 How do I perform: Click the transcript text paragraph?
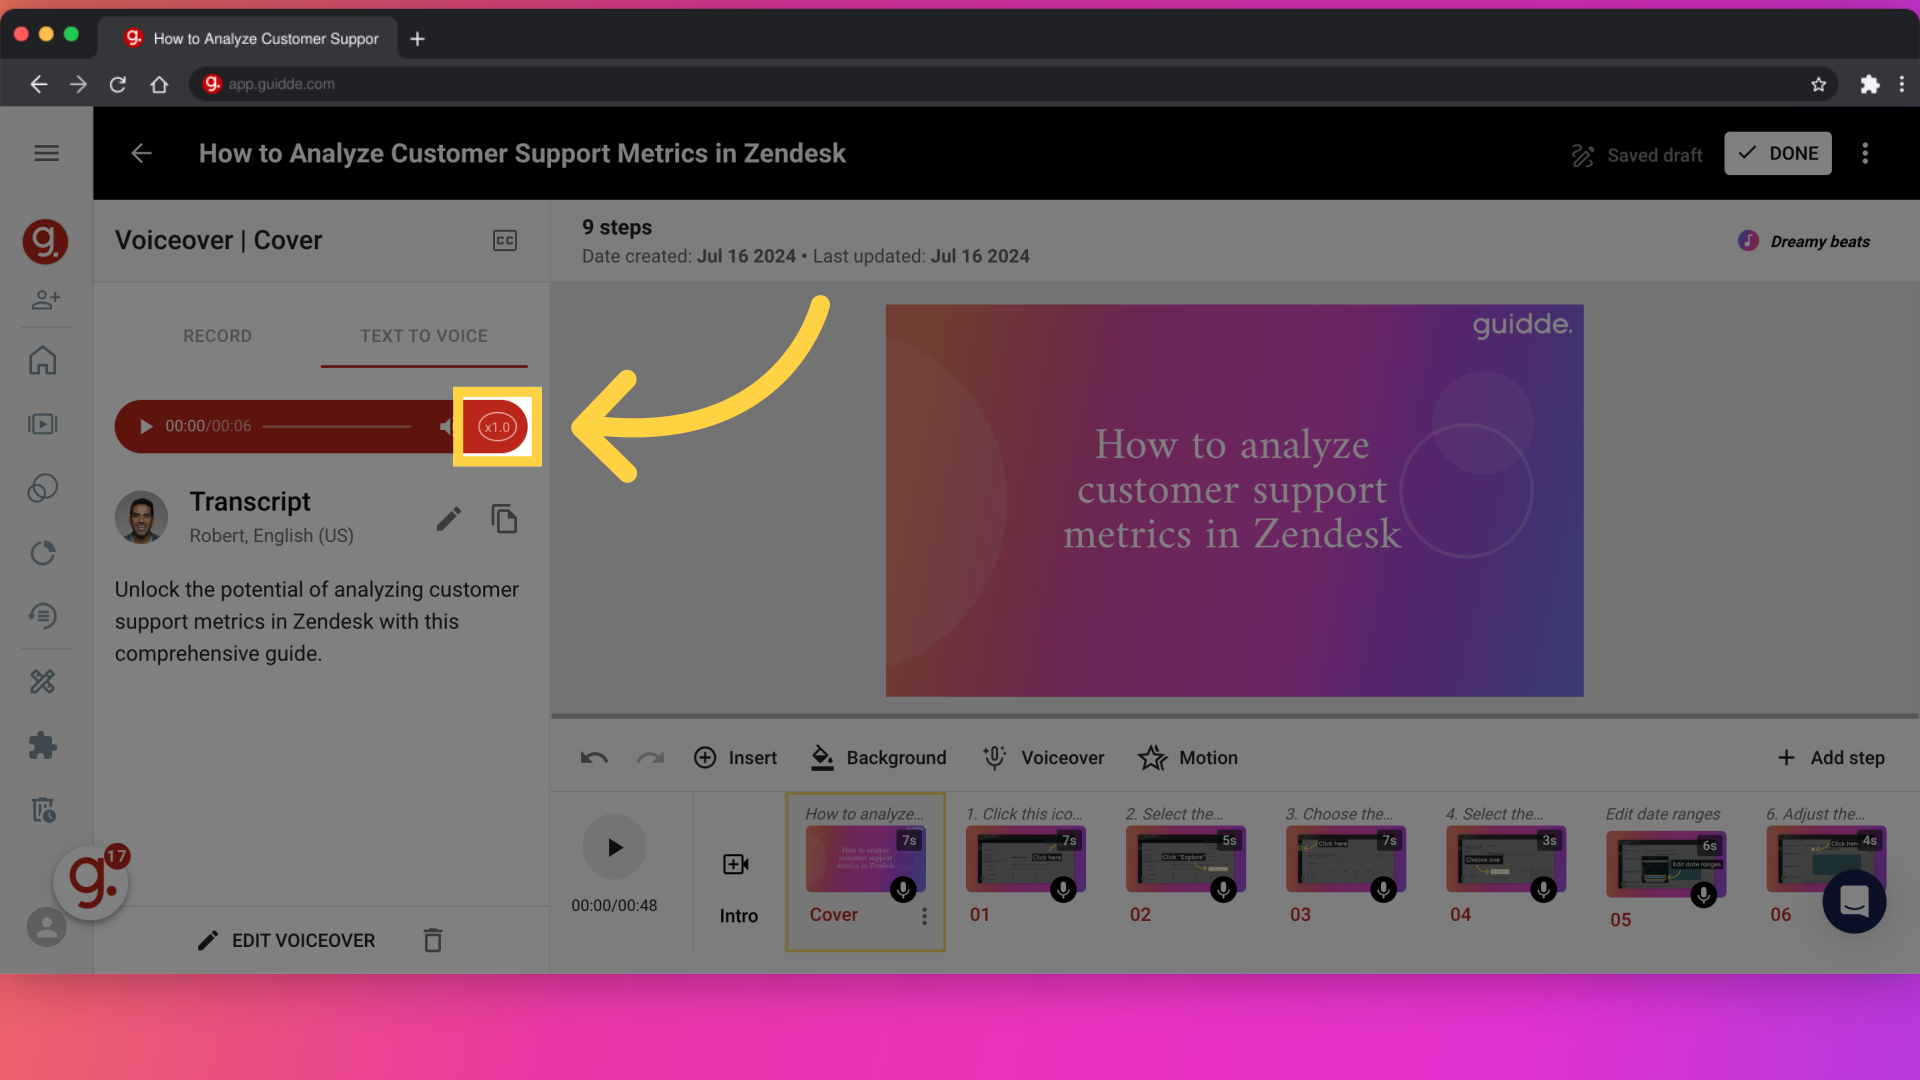tap(317, 621)
